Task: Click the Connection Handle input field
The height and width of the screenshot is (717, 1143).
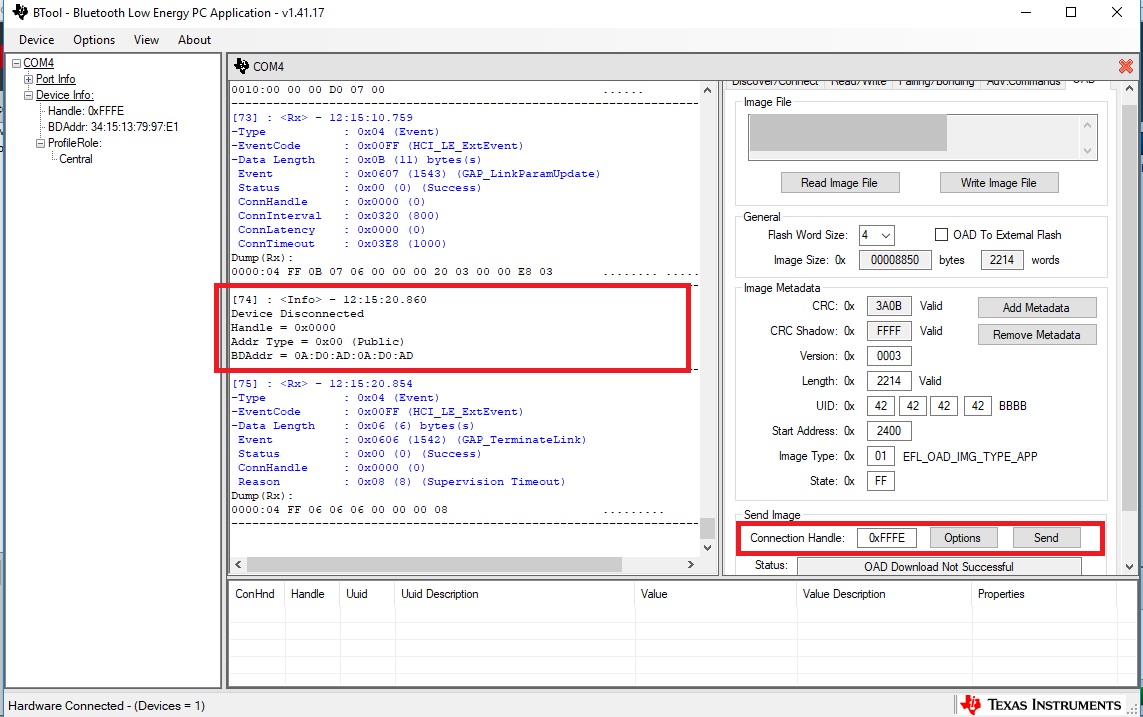Action: coord(886,538)
